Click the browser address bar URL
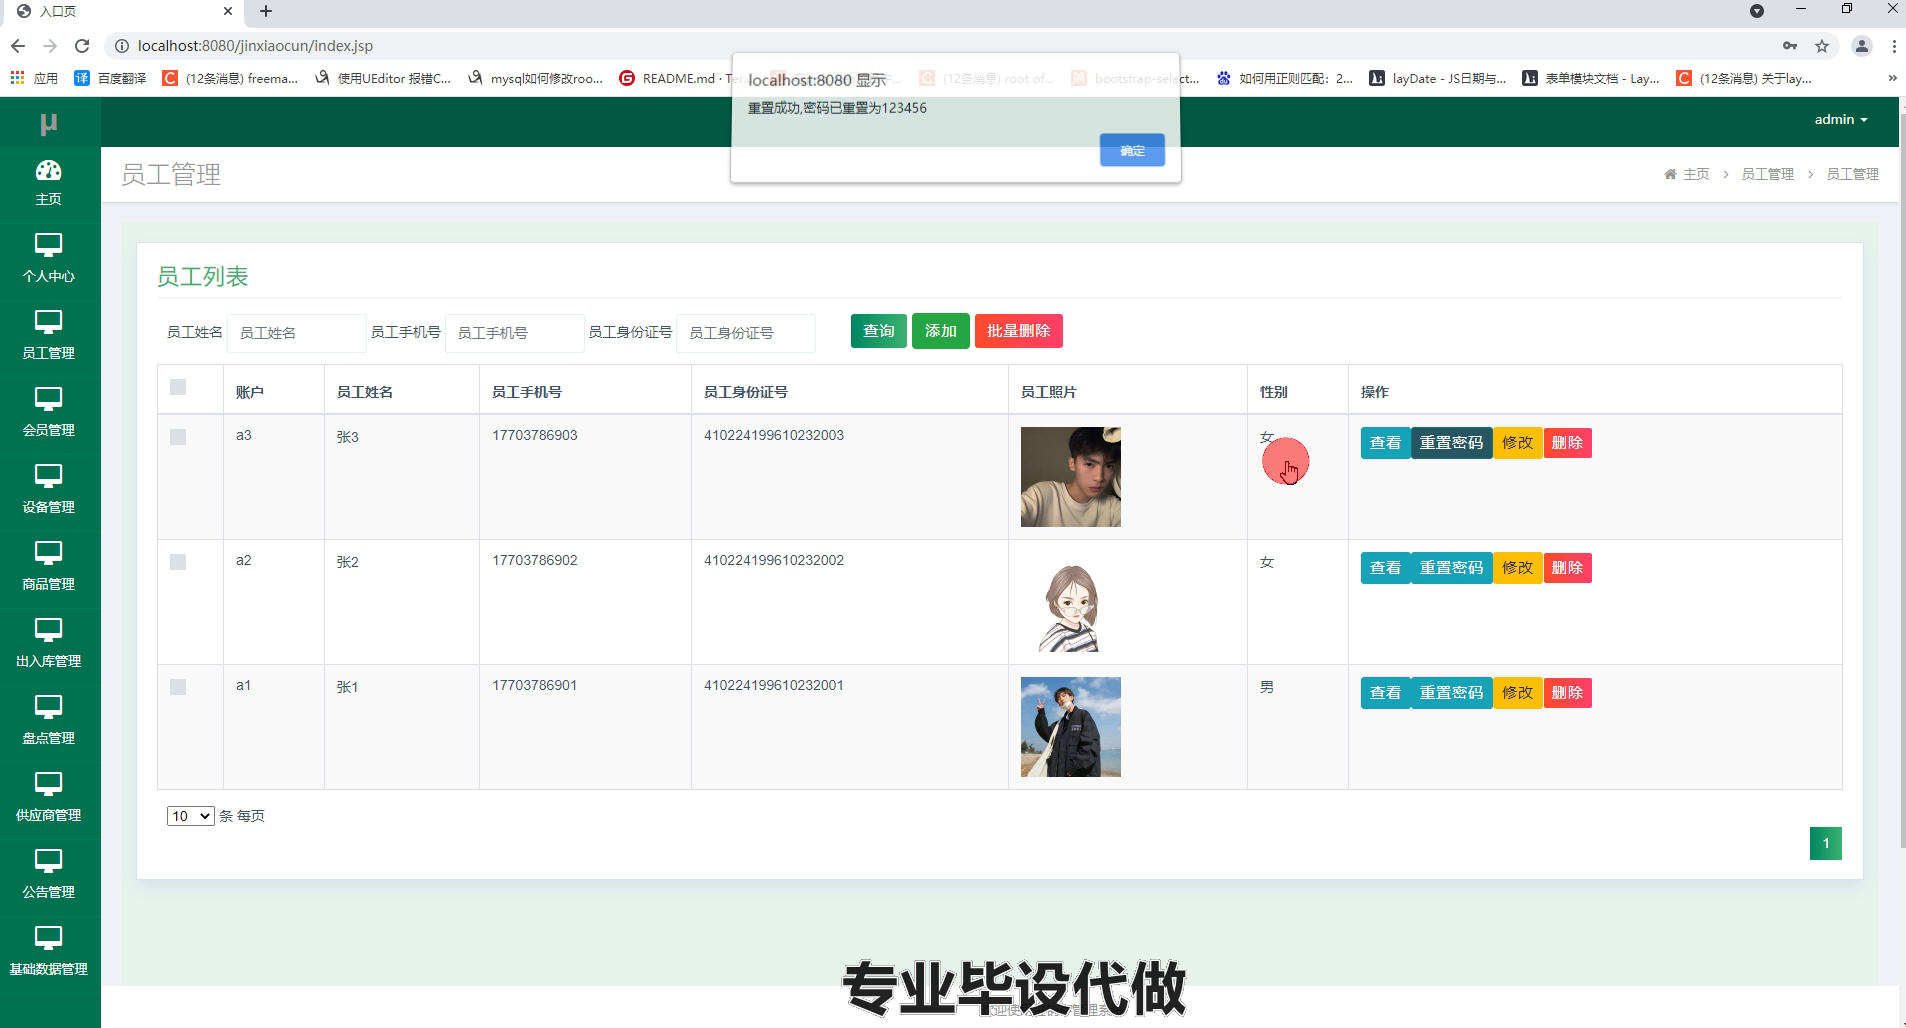This screenshot has width=1906, height=1028. point(255,46)
